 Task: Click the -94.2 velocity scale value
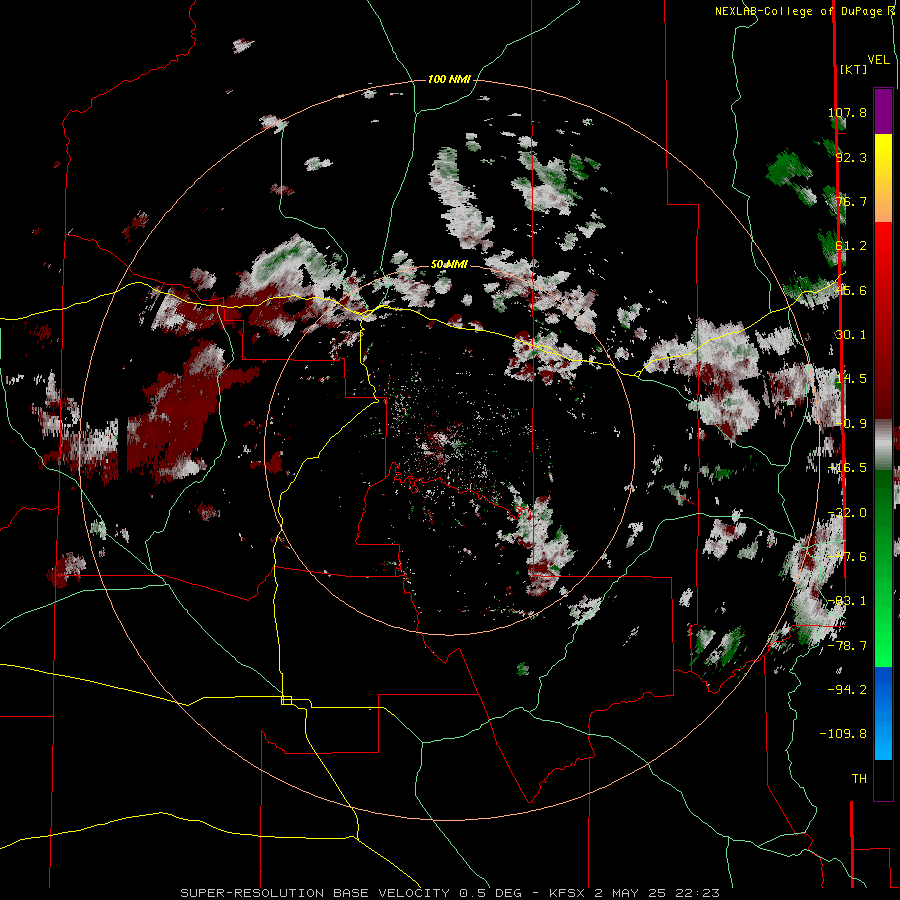pyautogui.click(x=848, y=689)
